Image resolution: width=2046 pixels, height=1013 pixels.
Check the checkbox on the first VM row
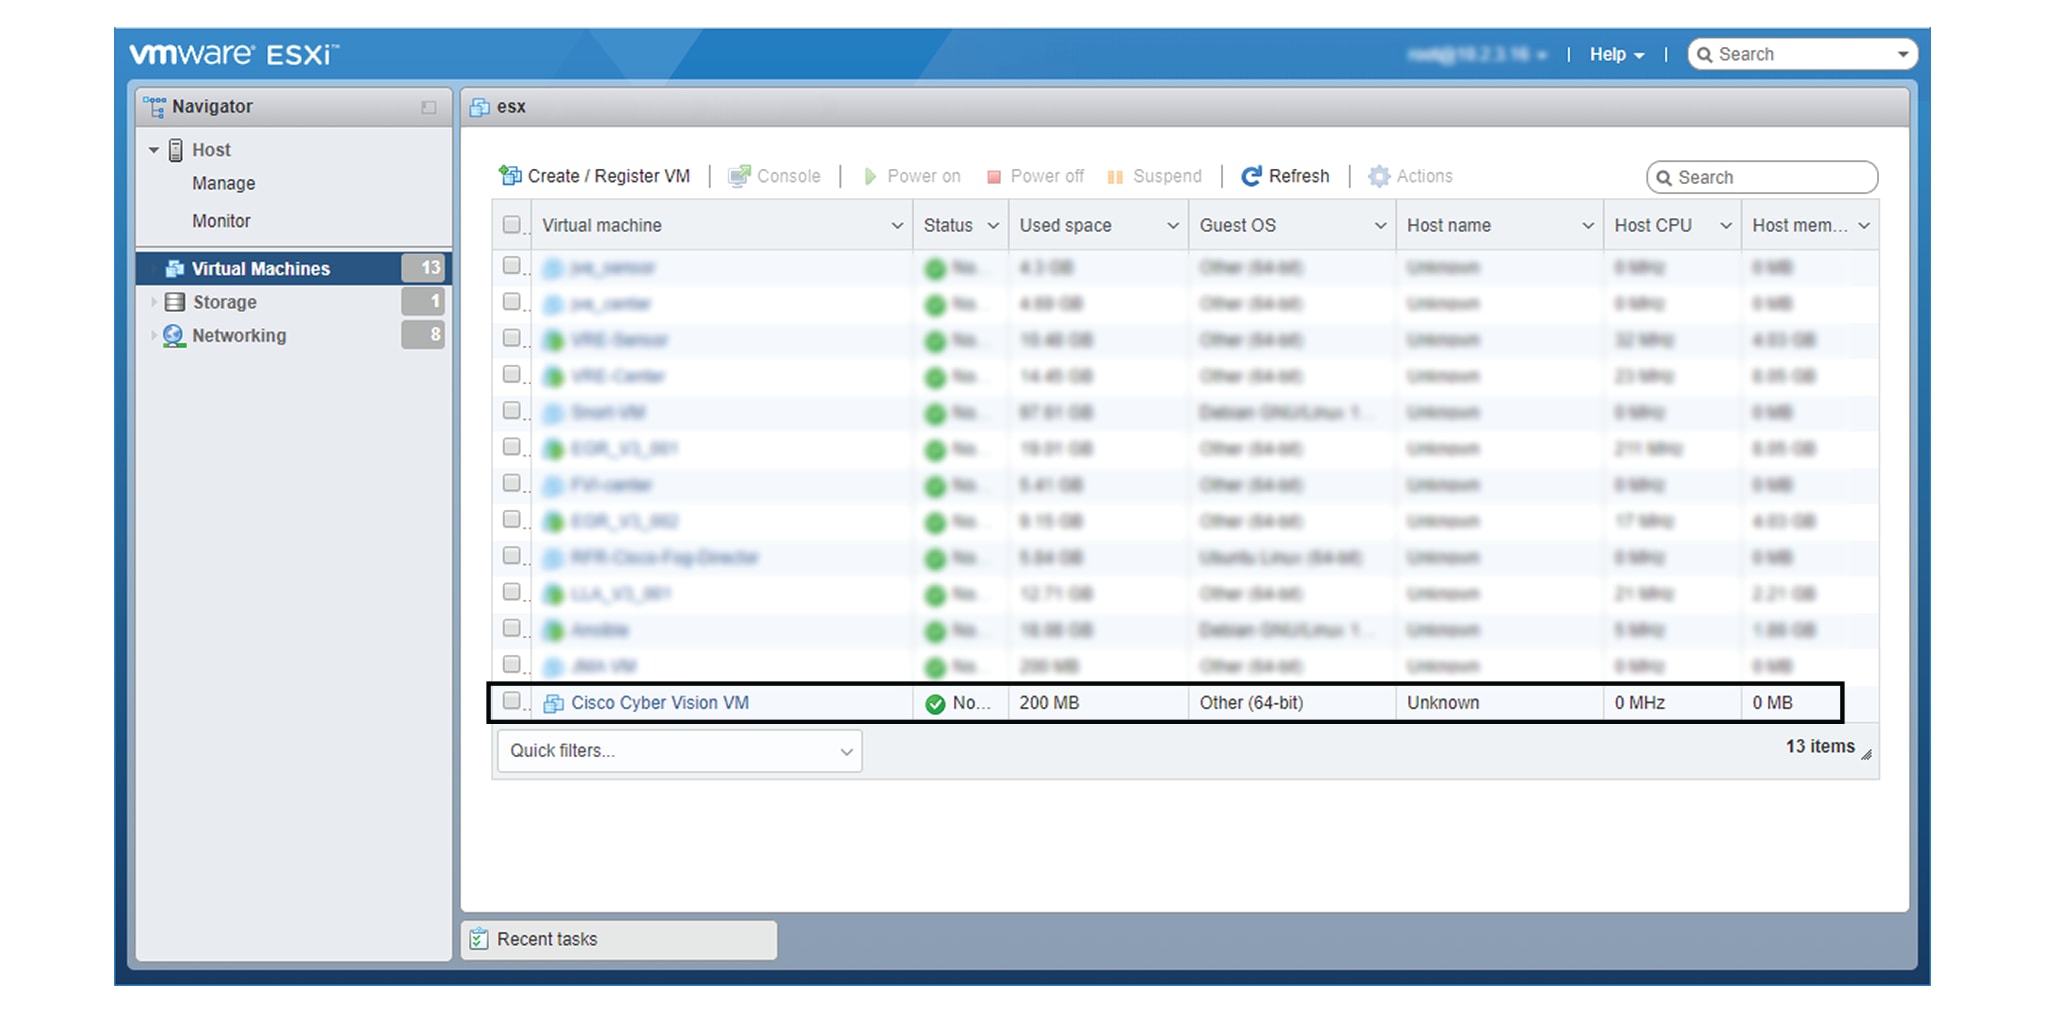click(x=513, y=267)
